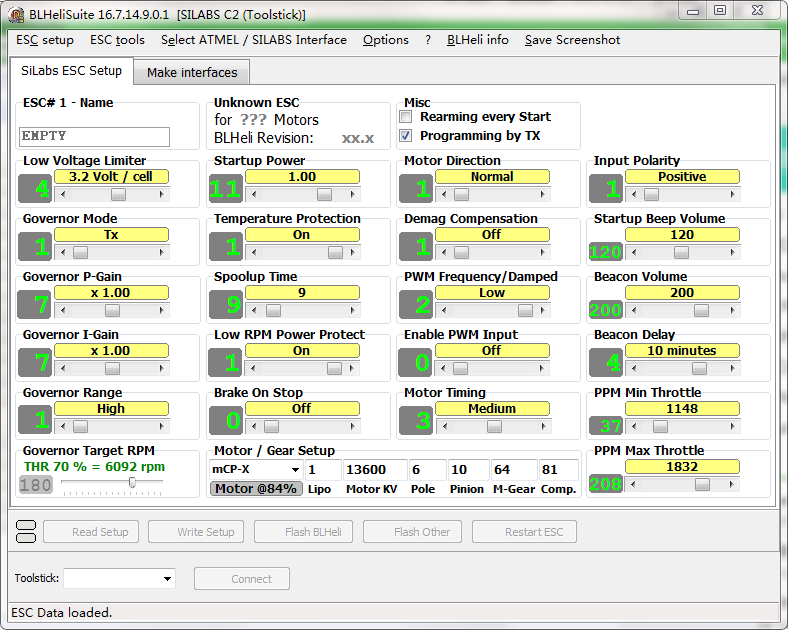
Task: Click the green Low Voltage Limiter value box
Action: click(41, 188)
